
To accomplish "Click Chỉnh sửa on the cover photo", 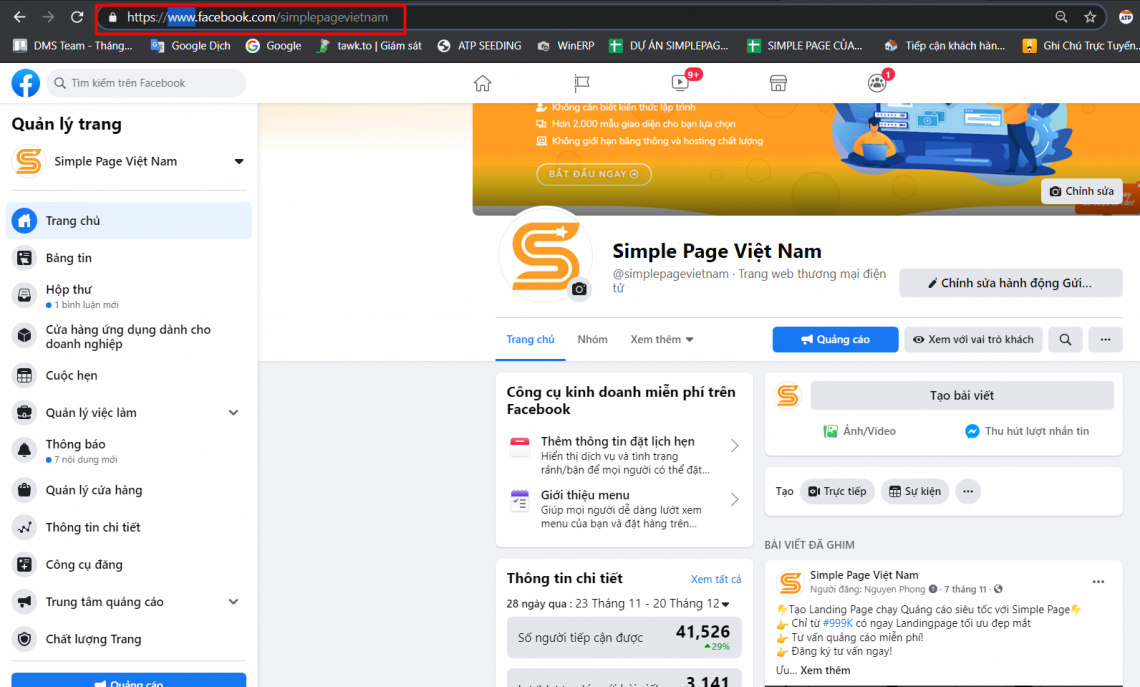I will (x=1082, y=191).
